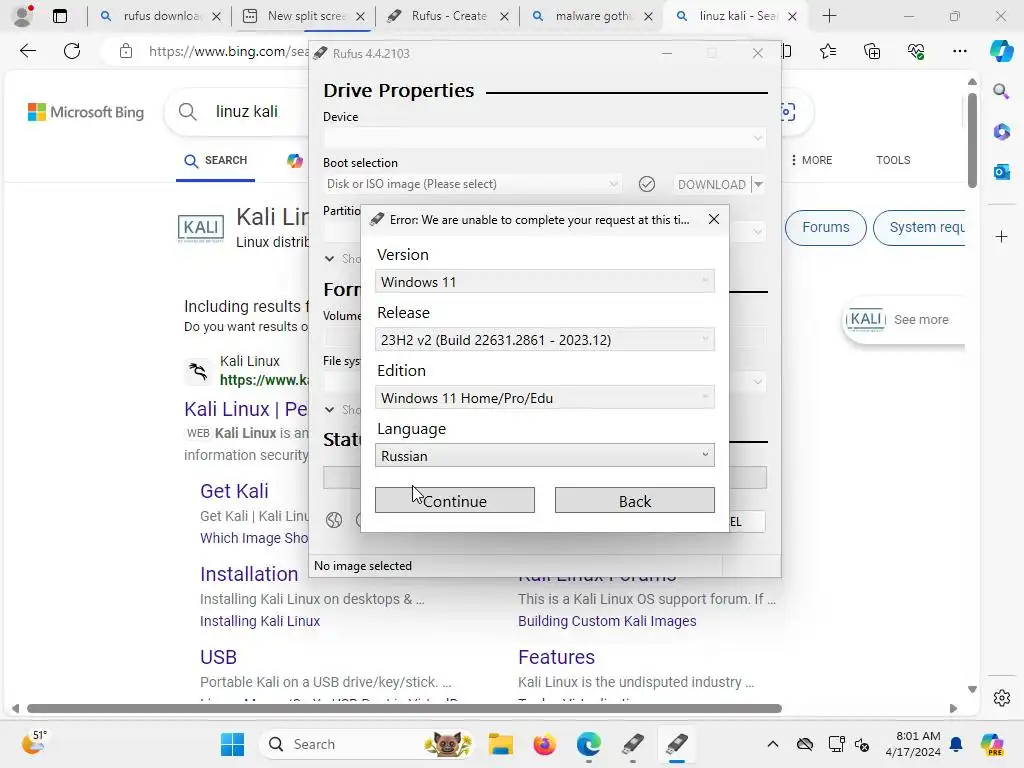This screenshot has width=1024, height=768.
Task: Open Outlook sidebar icon
Action: click(x=1001, y=172)
